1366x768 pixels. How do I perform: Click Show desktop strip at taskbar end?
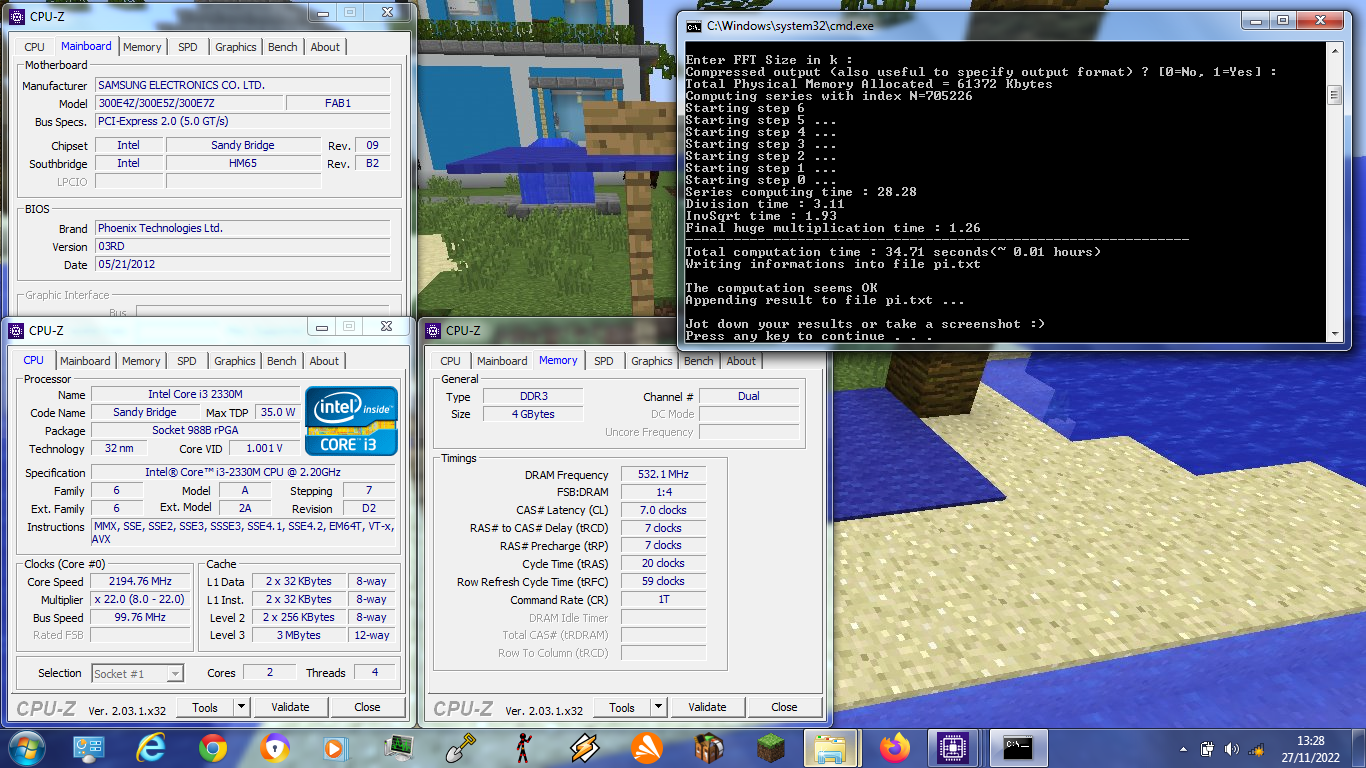coord(1358,749)
